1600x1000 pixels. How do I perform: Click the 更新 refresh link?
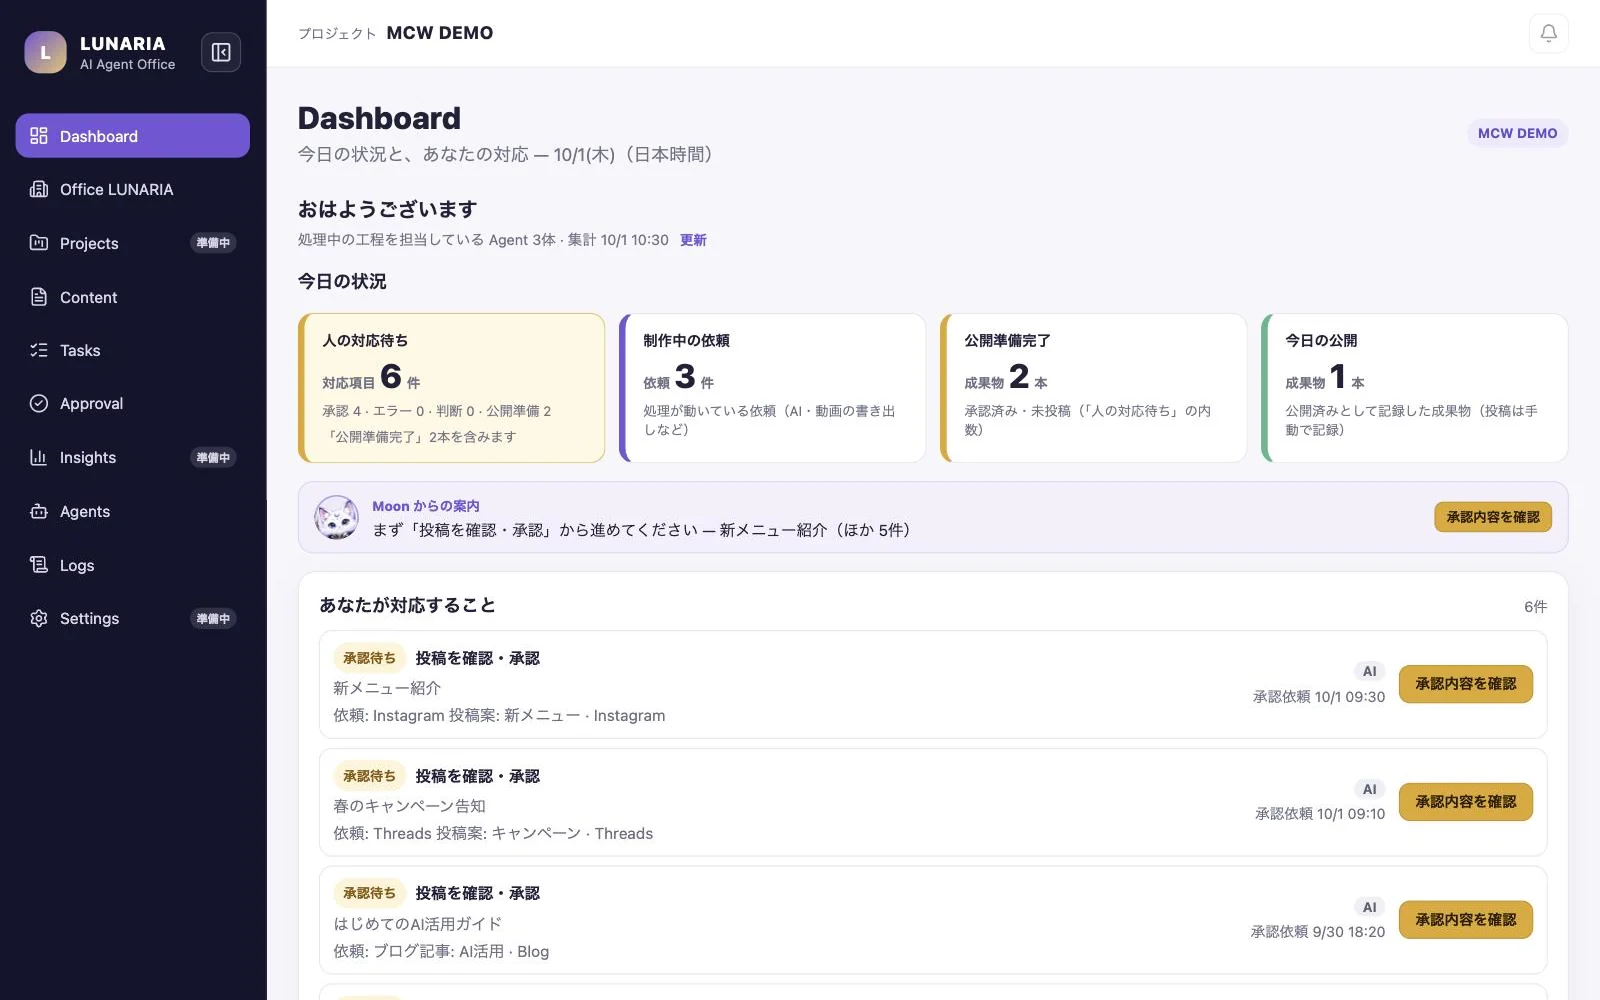tap(693, 240)
